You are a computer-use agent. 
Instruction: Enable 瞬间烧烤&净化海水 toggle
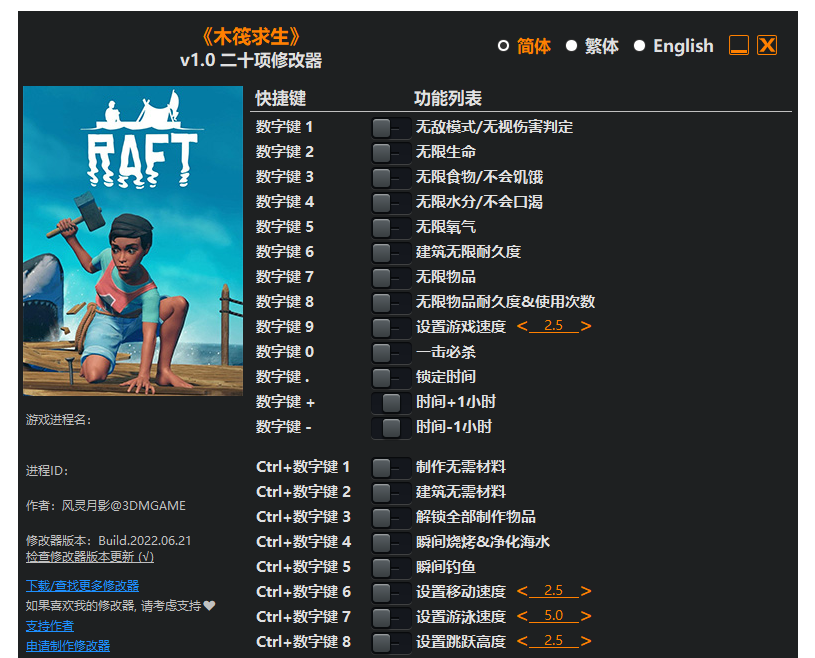[x=391, y=542]
